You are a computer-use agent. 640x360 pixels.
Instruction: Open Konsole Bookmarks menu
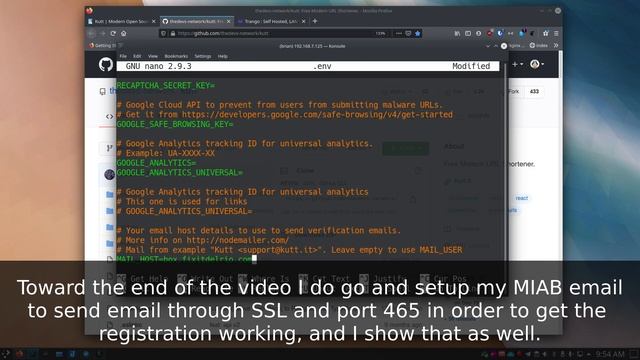(176, 56)
